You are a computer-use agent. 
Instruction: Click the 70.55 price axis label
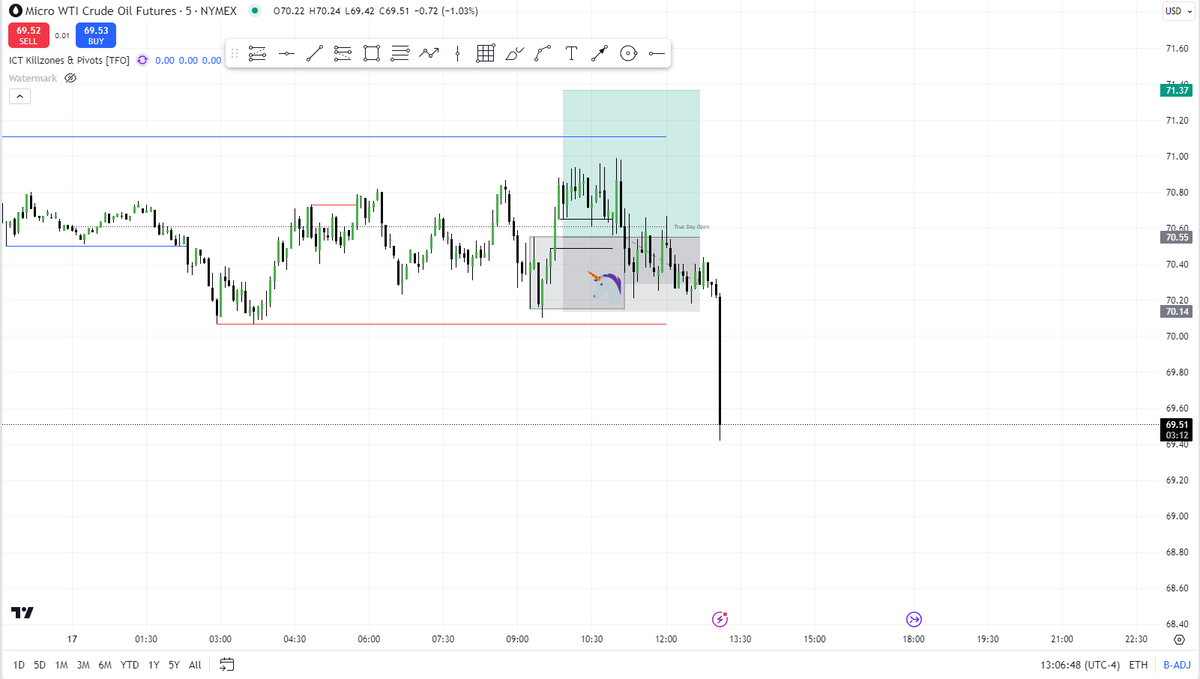click(x=1176, y=238)
